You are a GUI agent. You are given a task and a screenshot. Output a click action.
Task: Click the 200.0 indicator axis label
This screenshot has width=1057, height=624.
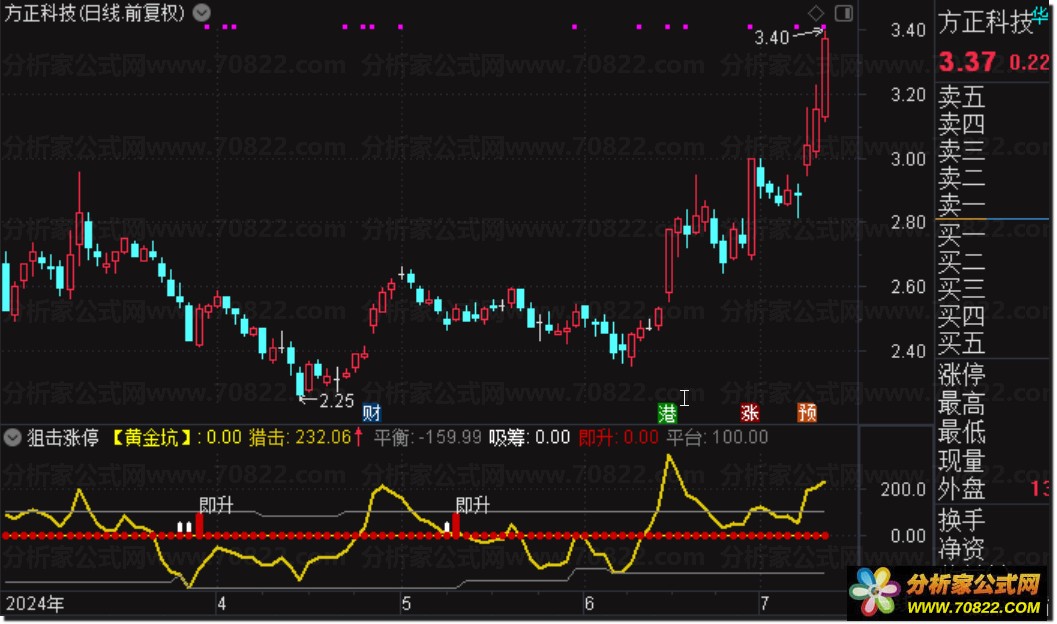903,489
